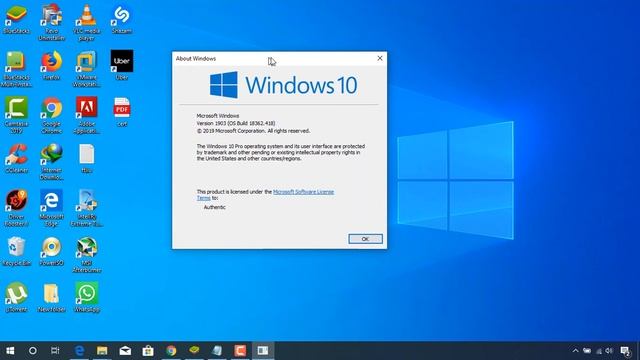Screen dimensions: 640x360
Task: Select the PDF file on desktop
Action: (122, 112)
